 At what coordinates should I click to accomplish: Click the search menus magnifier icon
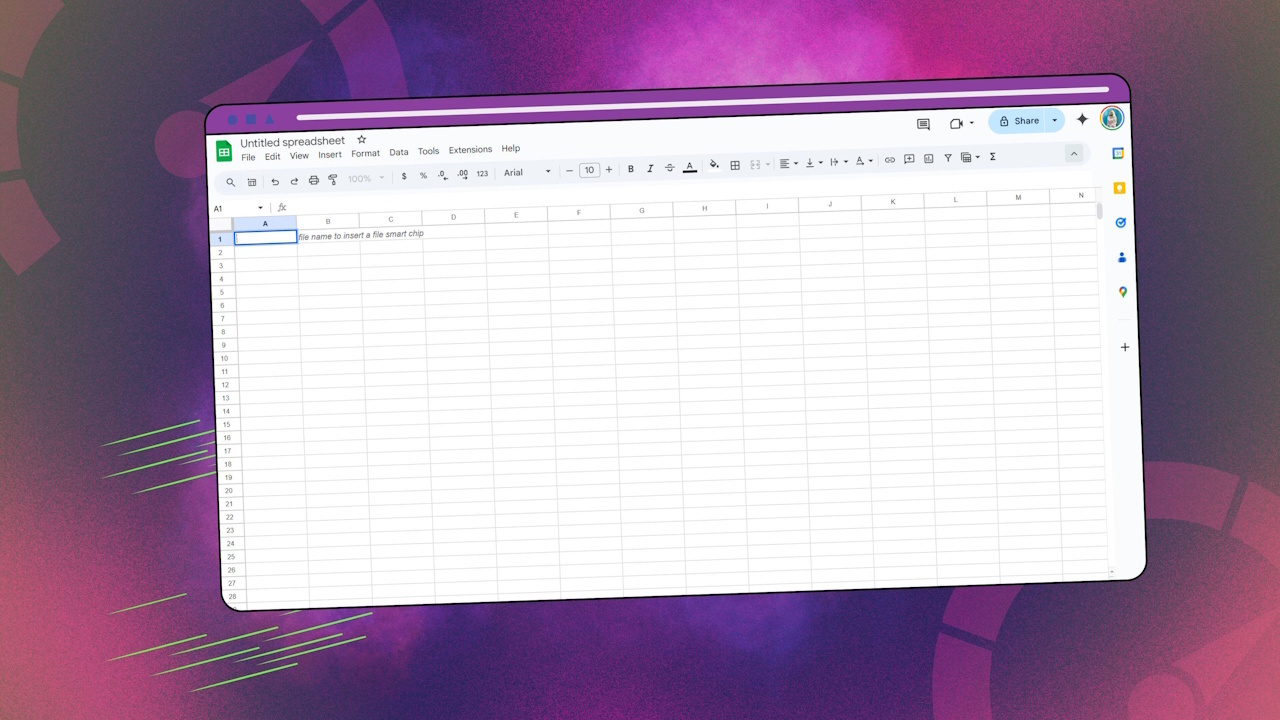click(231, 182)
